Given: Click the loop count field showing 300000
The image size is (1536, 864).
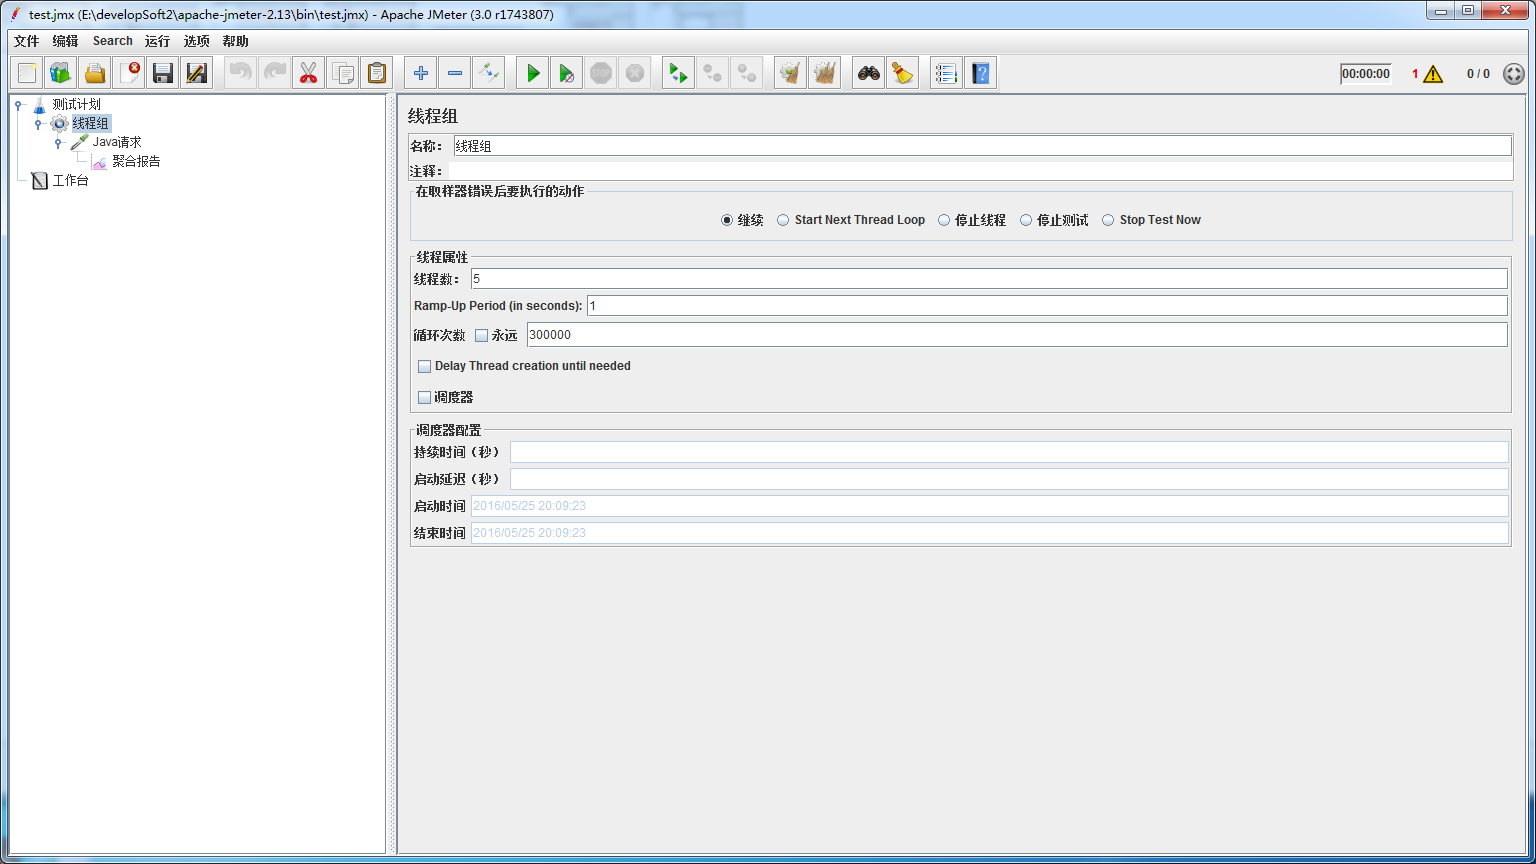Looking at the screenshot, I should pyautogui.click(x=1017, y=335).
